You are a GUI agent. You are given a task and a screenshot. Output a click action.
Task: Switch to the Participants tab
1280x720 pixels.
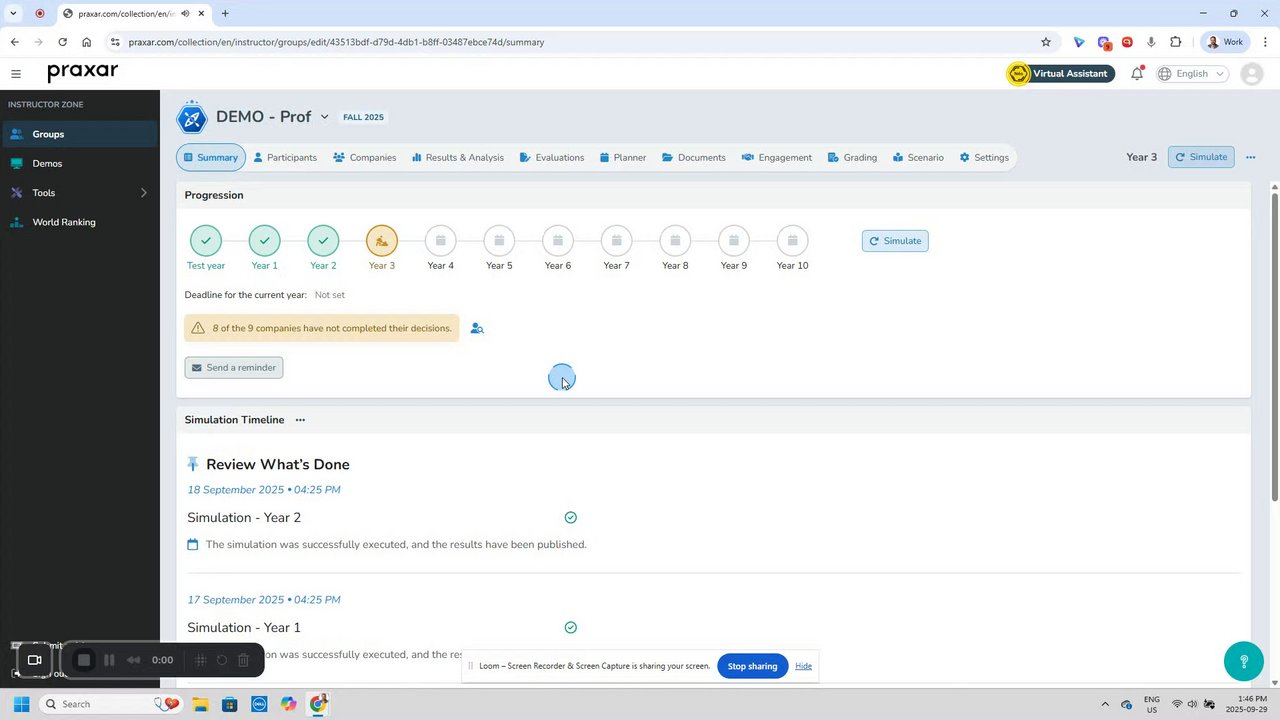[285, 157]
